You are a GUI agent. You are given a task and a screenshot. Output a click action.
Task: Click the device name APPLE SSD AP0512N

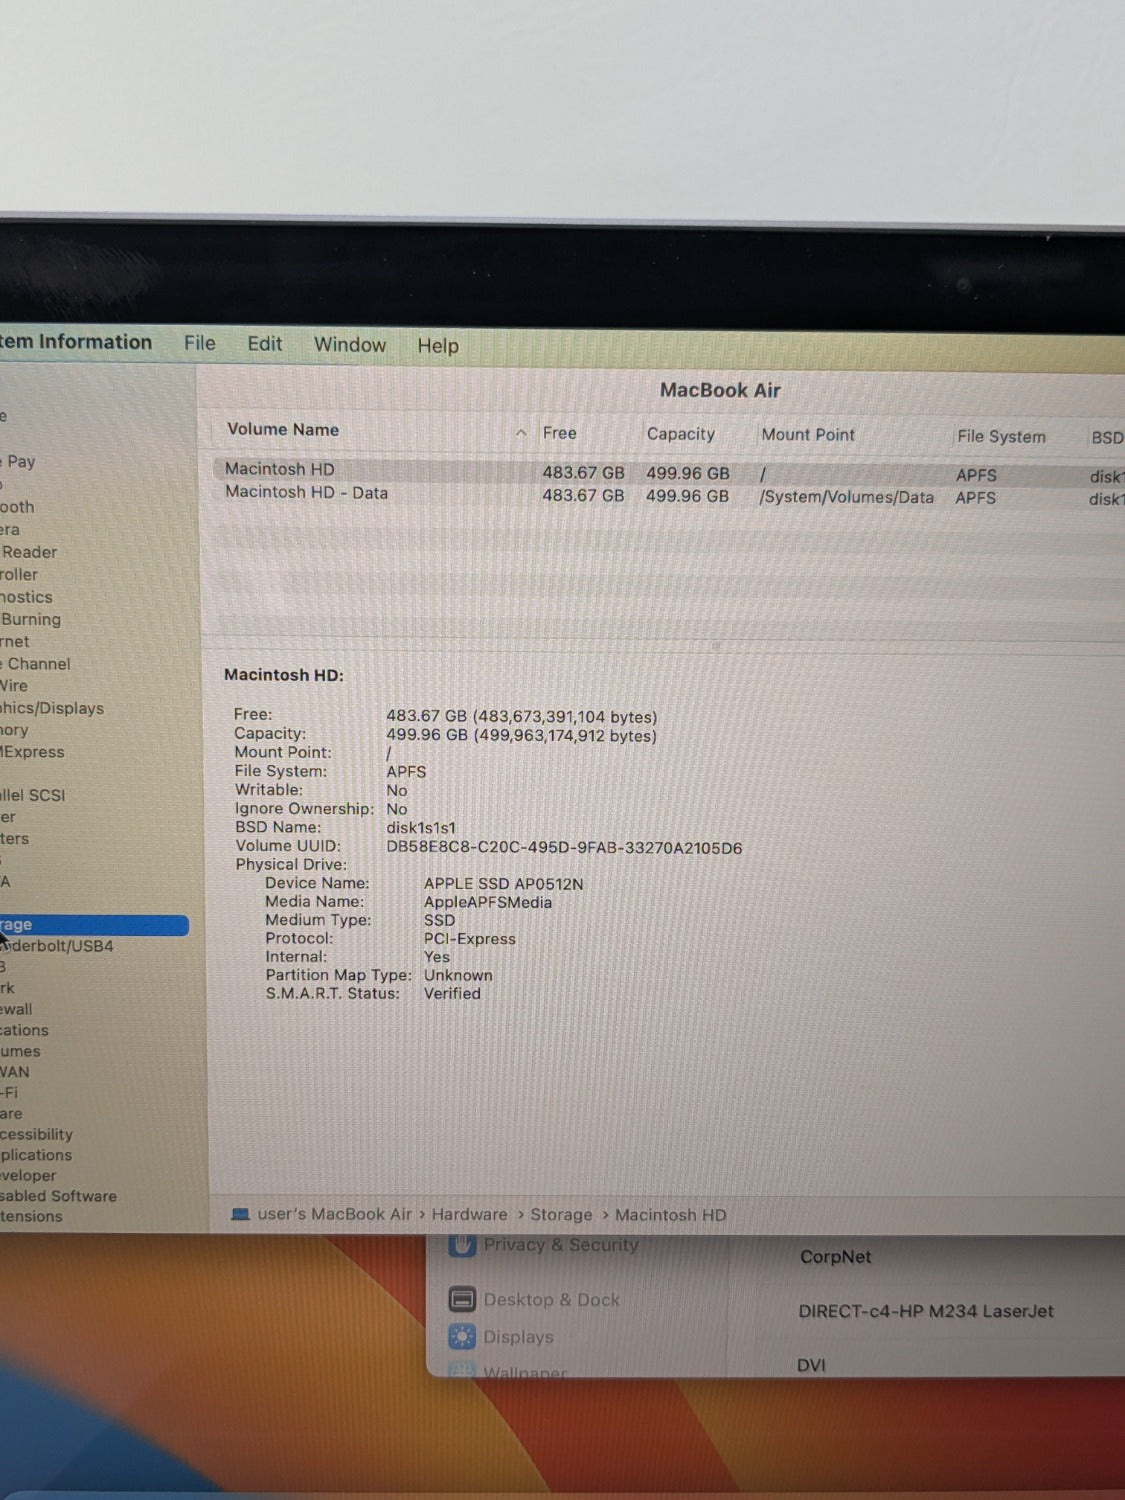[x=503, y=884]
